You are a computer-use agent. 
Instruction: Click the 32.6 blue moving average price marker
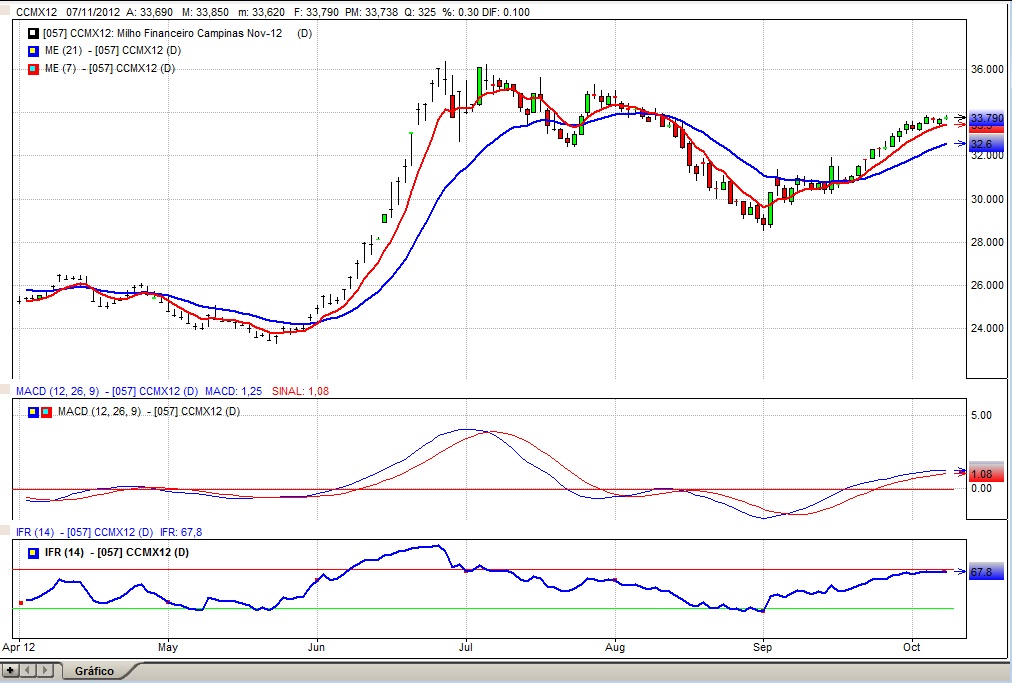pyautogui.click(x=984, y=145)
